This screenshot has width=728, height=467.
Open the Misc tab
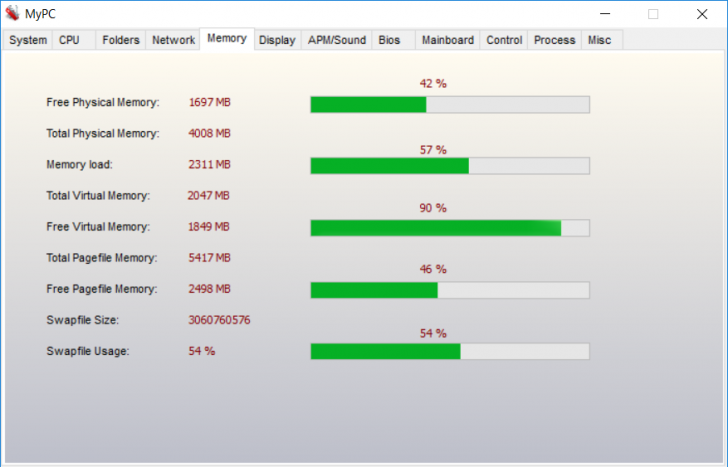coord(602,40)
